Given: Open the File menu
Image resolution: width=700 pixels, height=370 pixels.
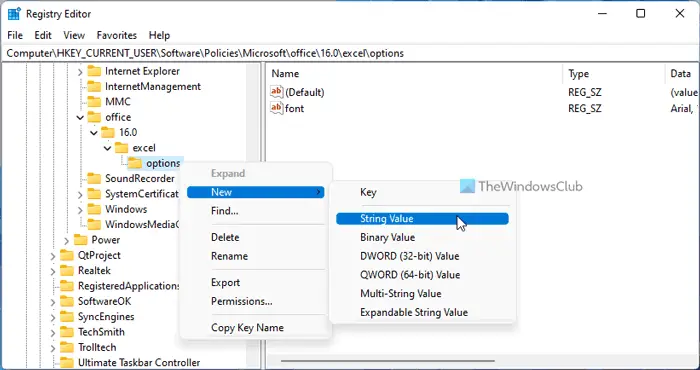Looking at the screenshot, I should pyautogui.click(x=15, y=35).
